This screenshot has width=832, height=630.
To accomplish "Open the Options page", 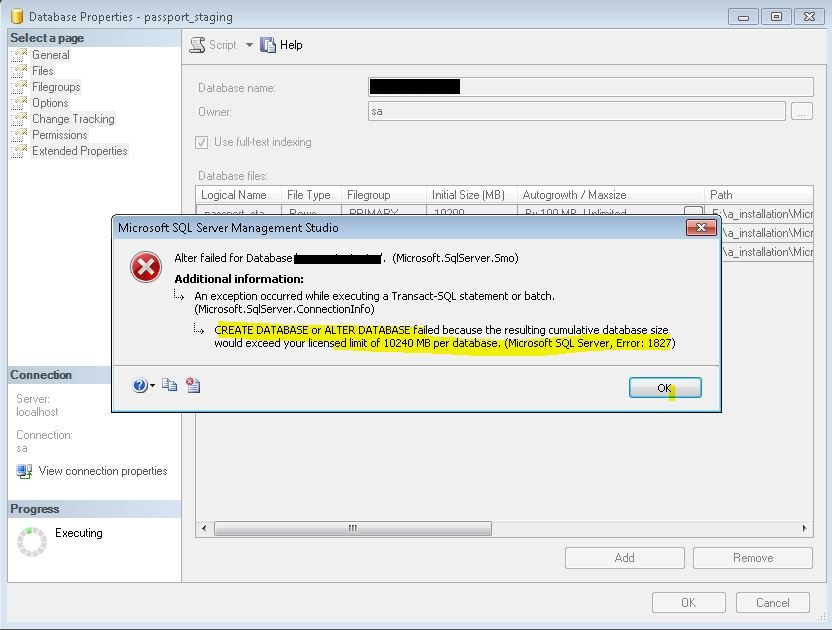I will 50,102.
